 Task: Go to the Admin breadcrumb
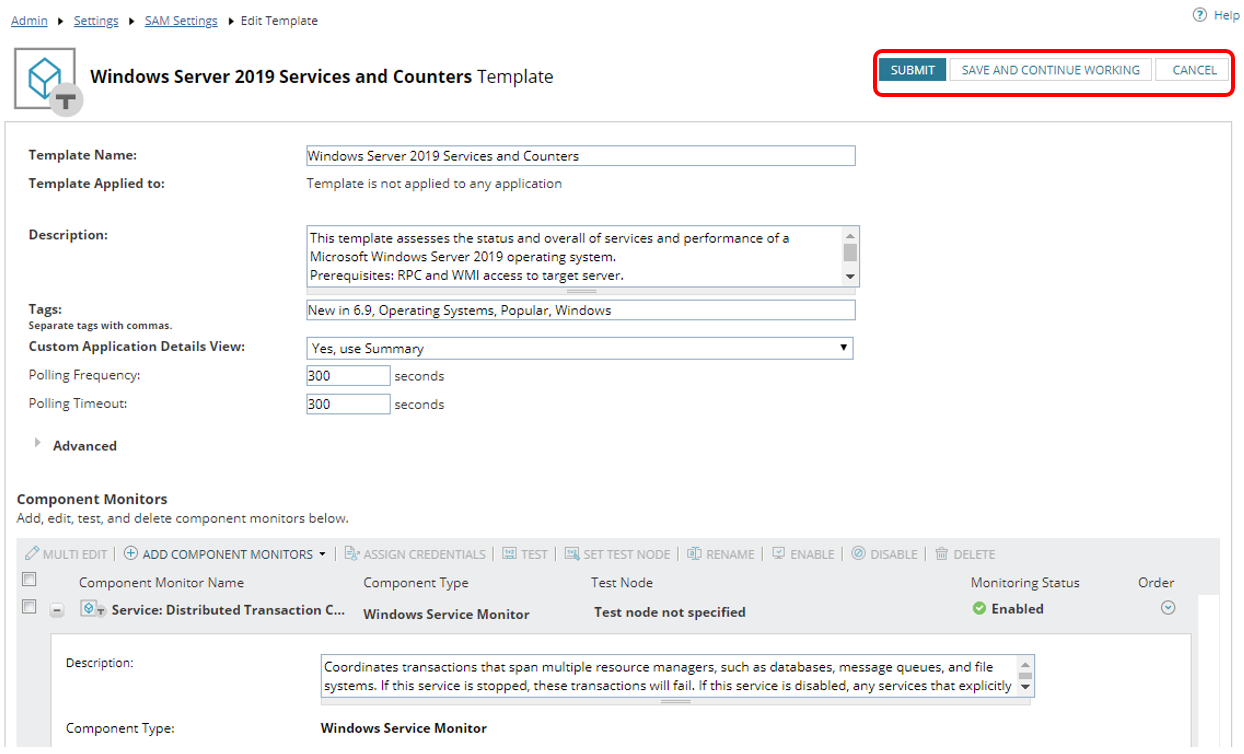coord(29,20)
